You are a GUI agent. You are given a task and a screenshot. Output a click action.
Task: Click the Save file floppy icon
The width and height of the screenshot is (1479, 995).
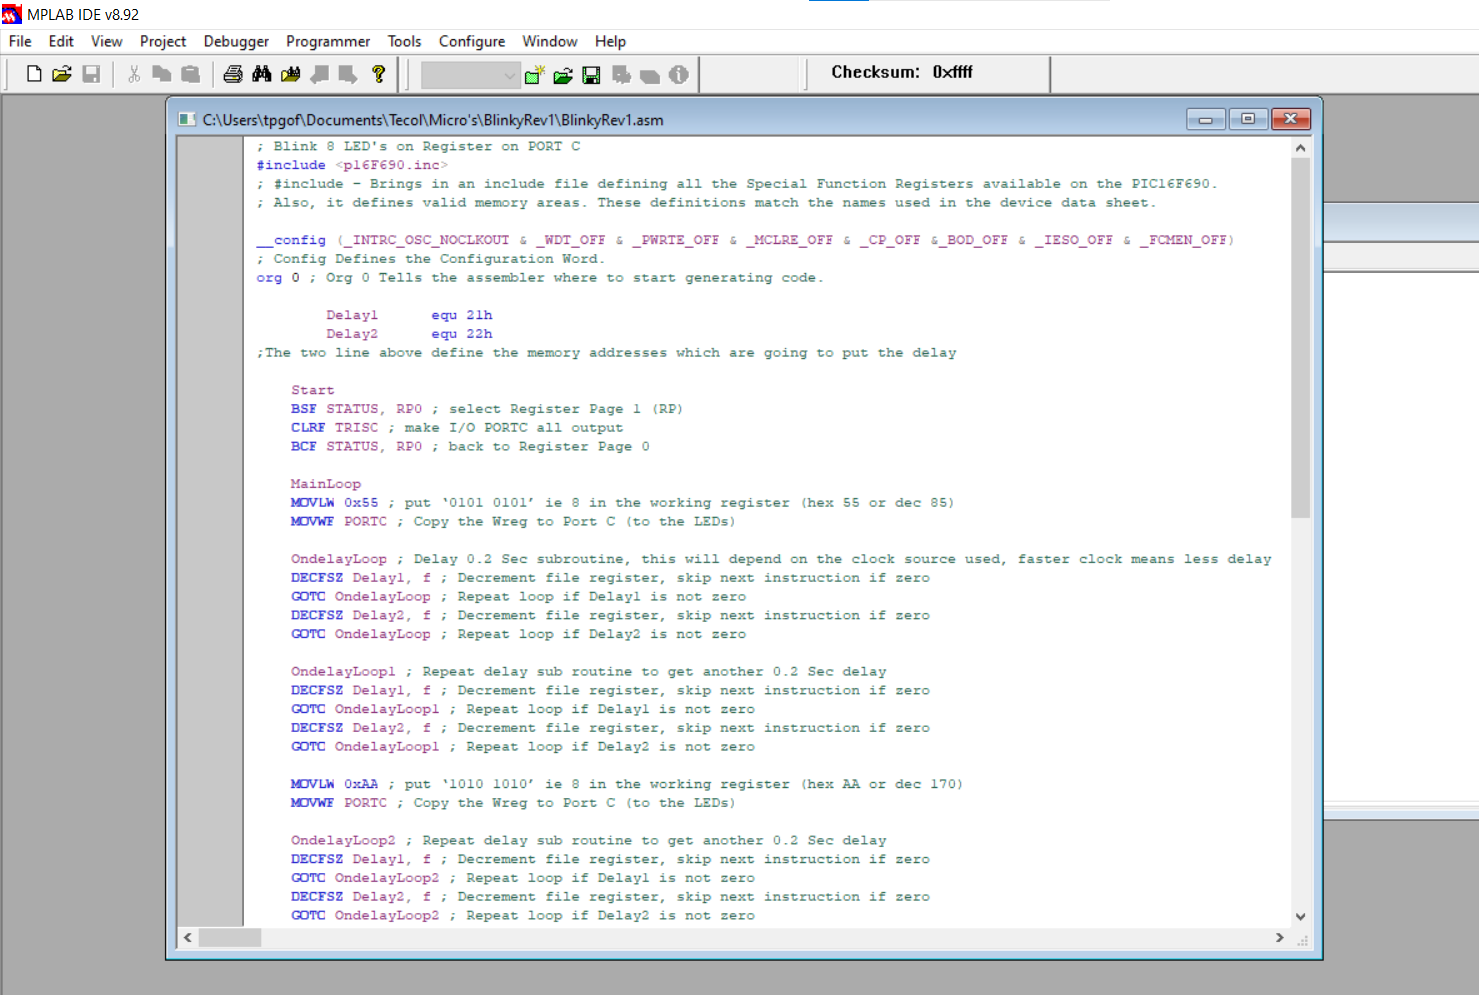click(x=91, y=74)
